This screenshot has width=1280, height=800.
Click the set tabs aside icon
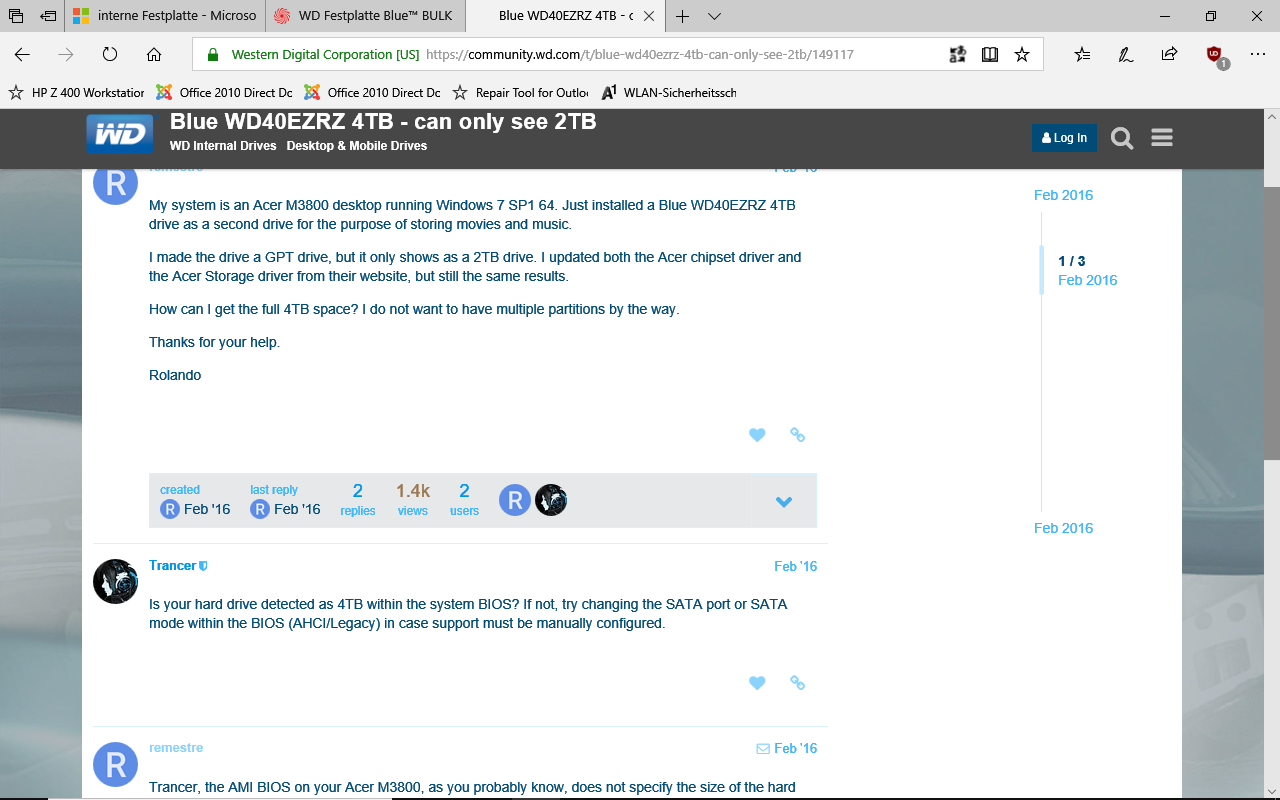(48, 16)
